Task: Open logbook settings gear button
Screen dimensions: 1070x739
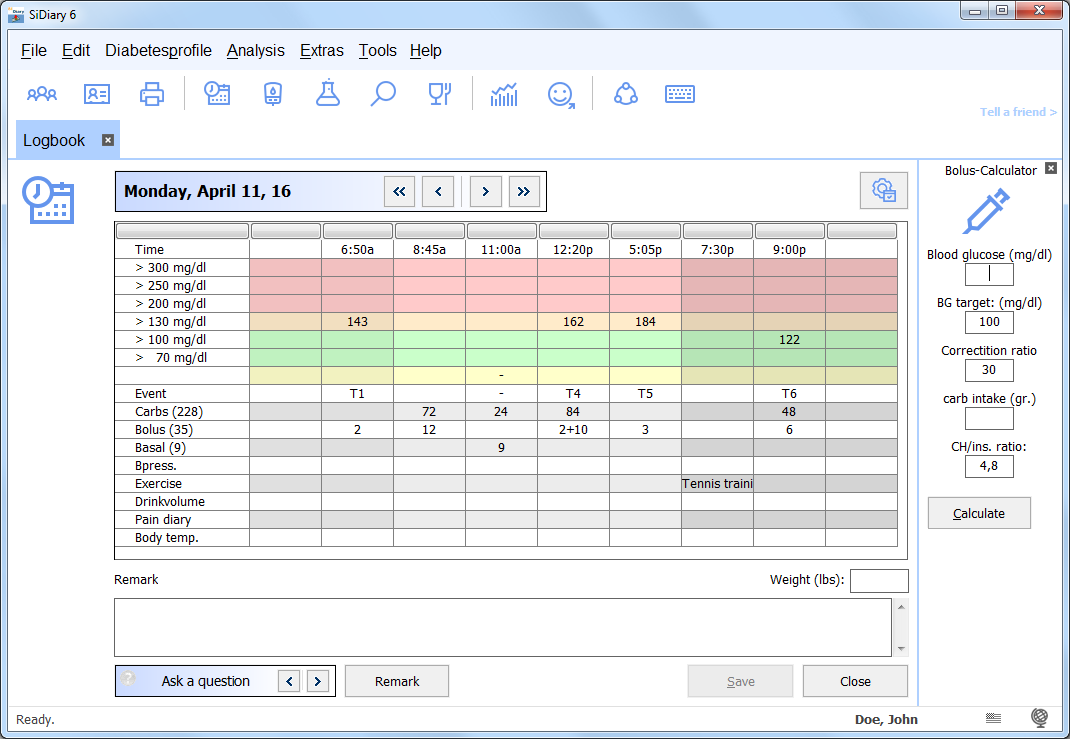Action: coord(884,190)
